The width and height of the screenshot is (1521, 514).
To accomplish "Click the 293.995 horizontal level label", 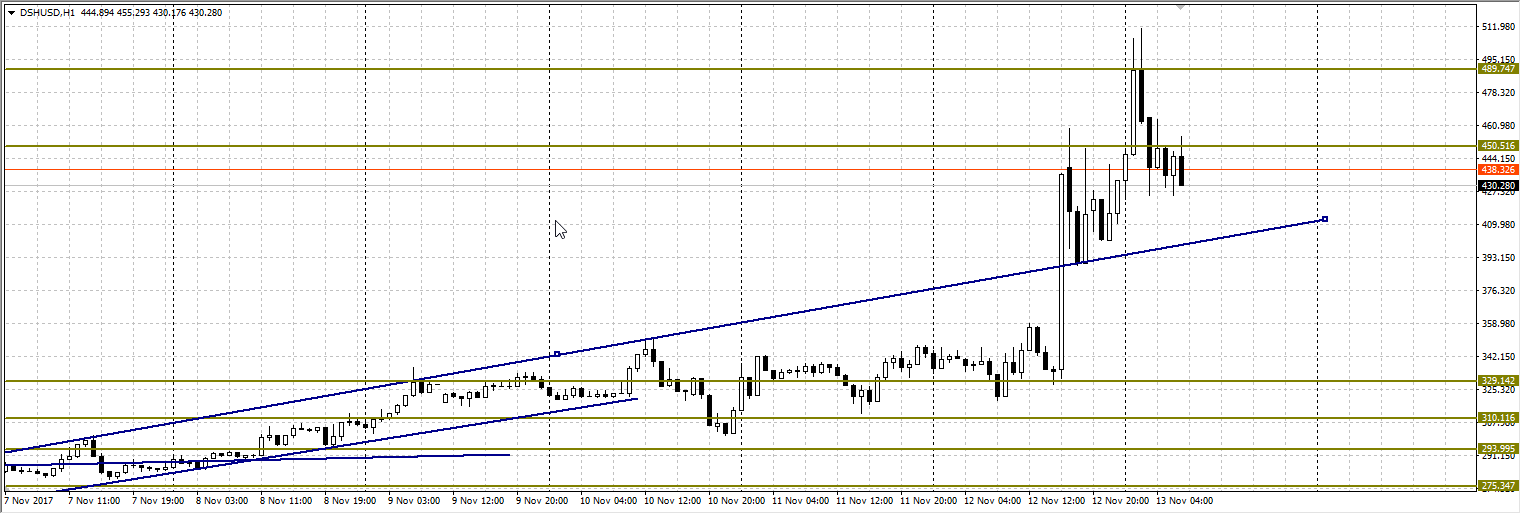I will pos(1498,449).
